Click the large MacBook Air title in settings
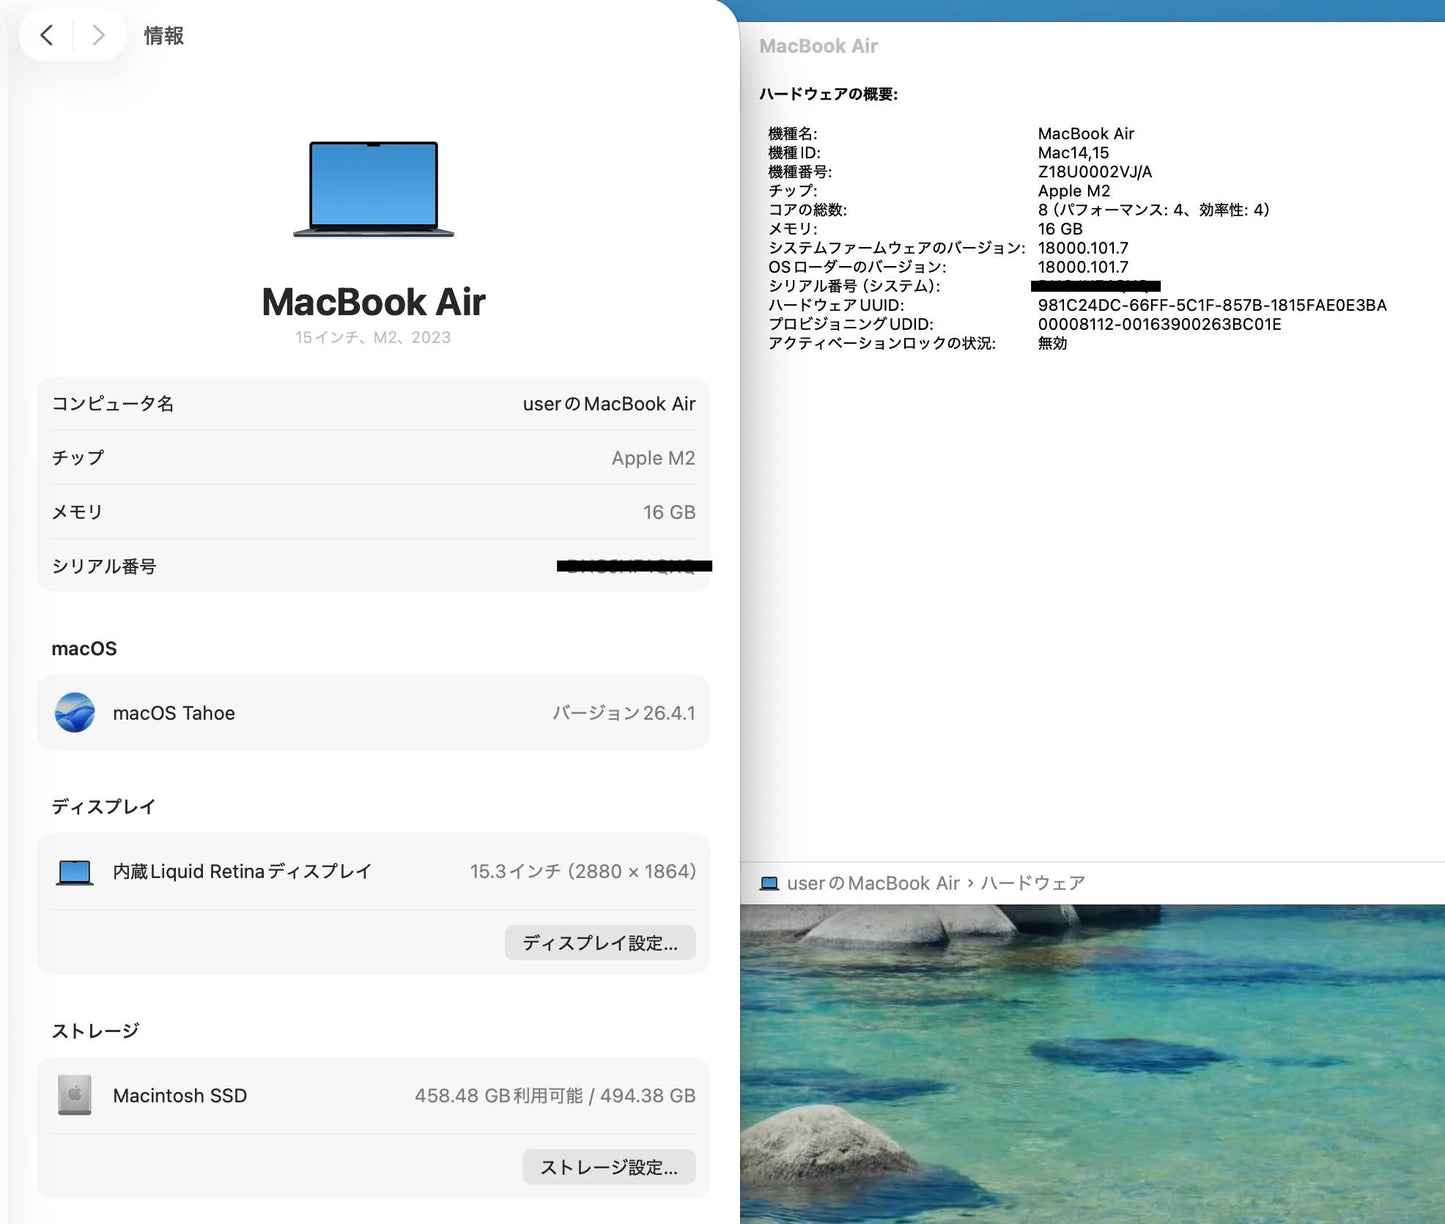 tap(374, 302)
